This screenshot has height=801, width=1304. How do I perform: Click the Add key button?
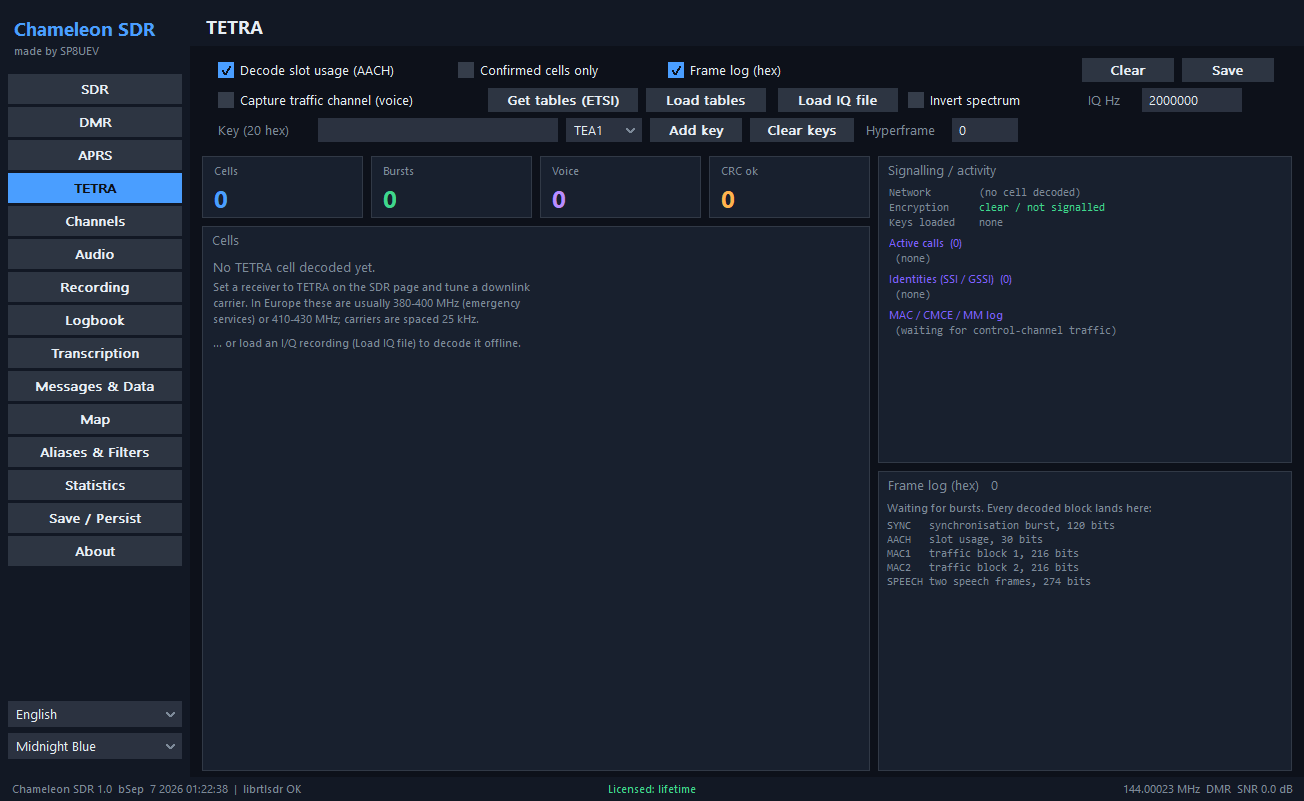696,130
